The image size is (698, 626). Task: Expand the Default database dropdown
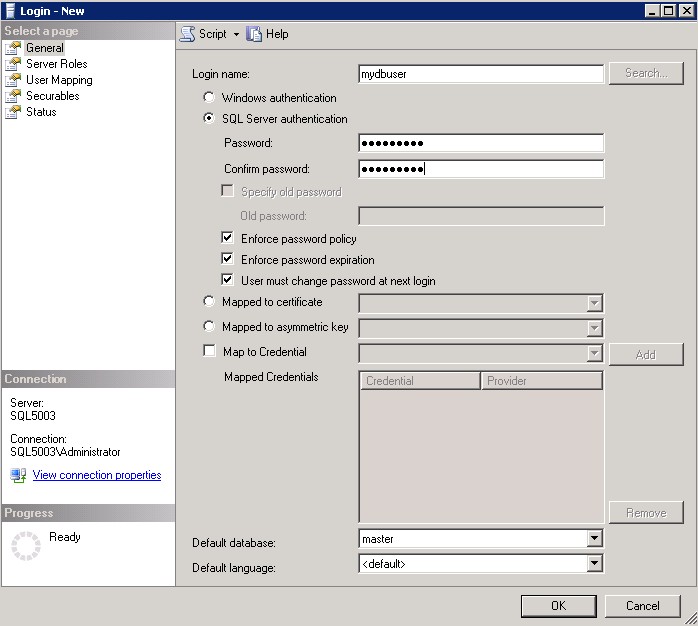[594, 539]
